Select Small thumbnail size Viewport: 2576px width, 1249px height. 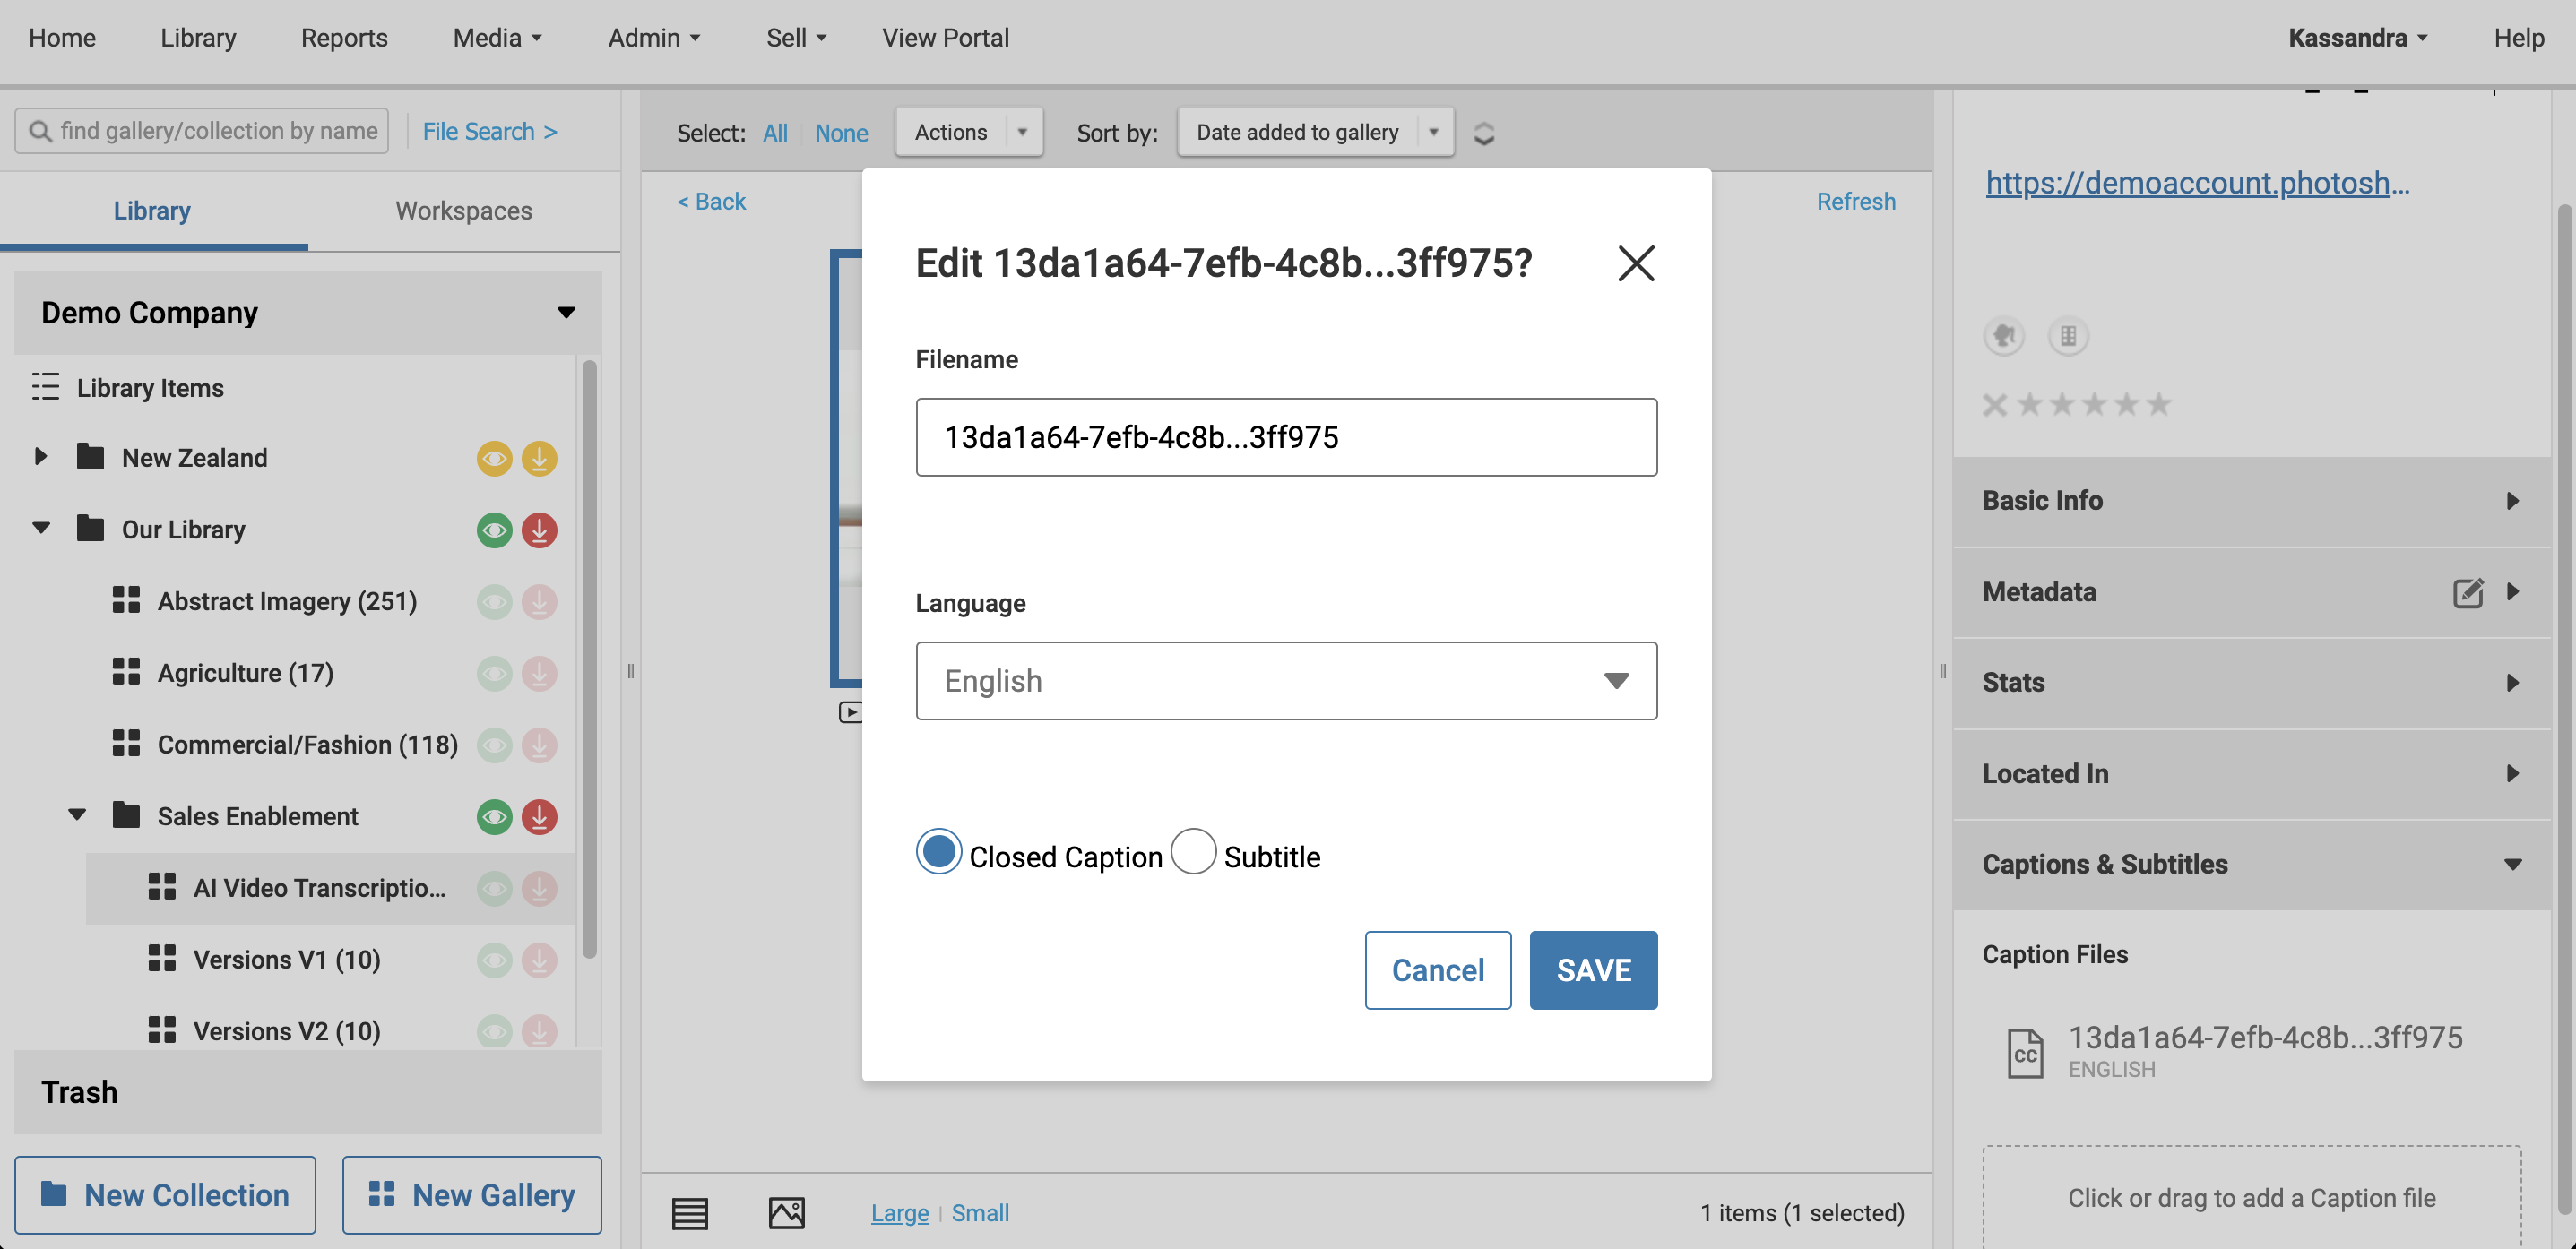[x=980, y=1213]
